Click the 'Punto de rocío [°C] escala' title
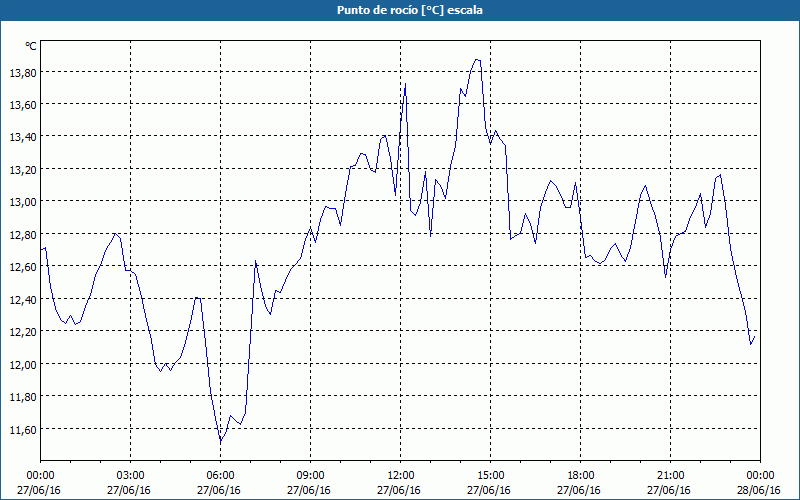Viewport: 800px width, 500px height. coord(410,10)
